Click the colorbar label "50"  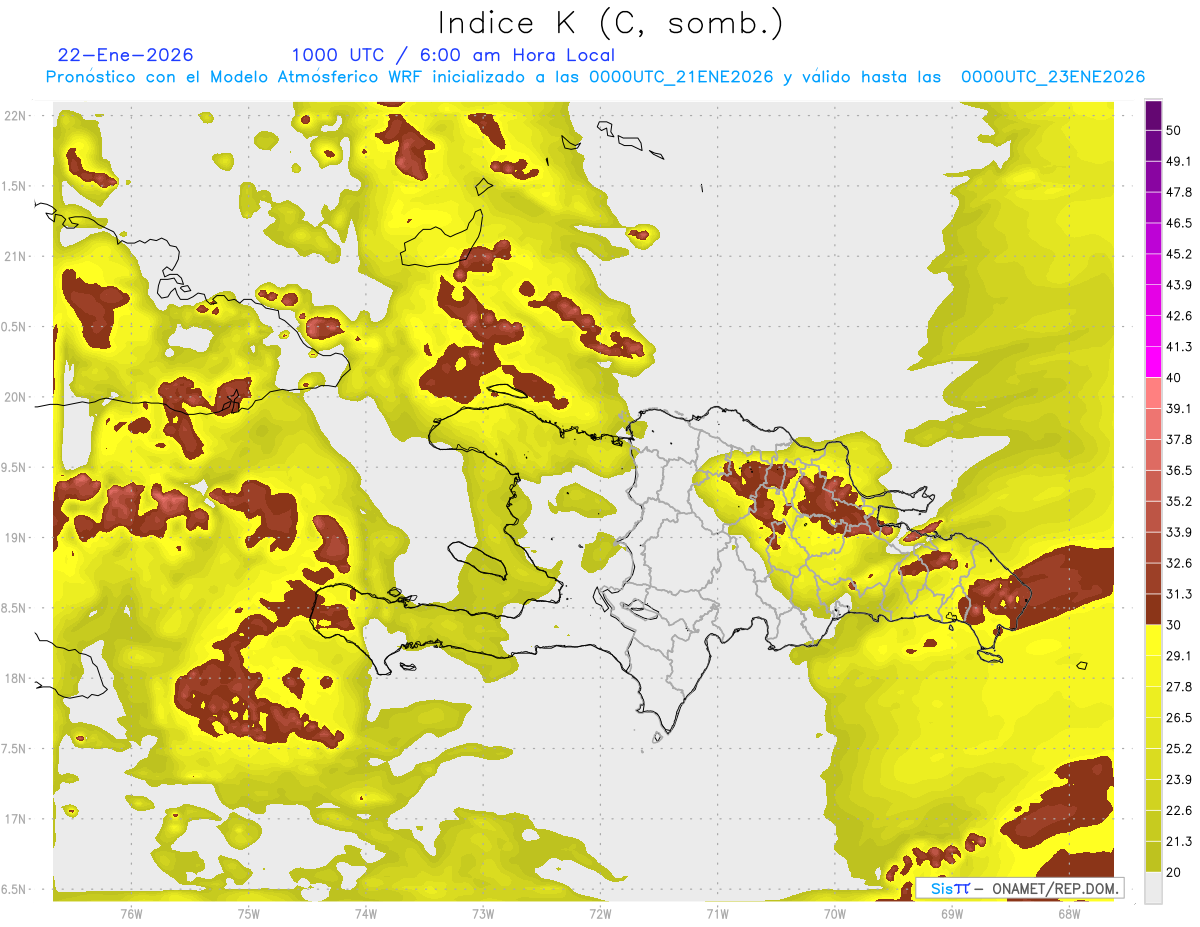1174,131
